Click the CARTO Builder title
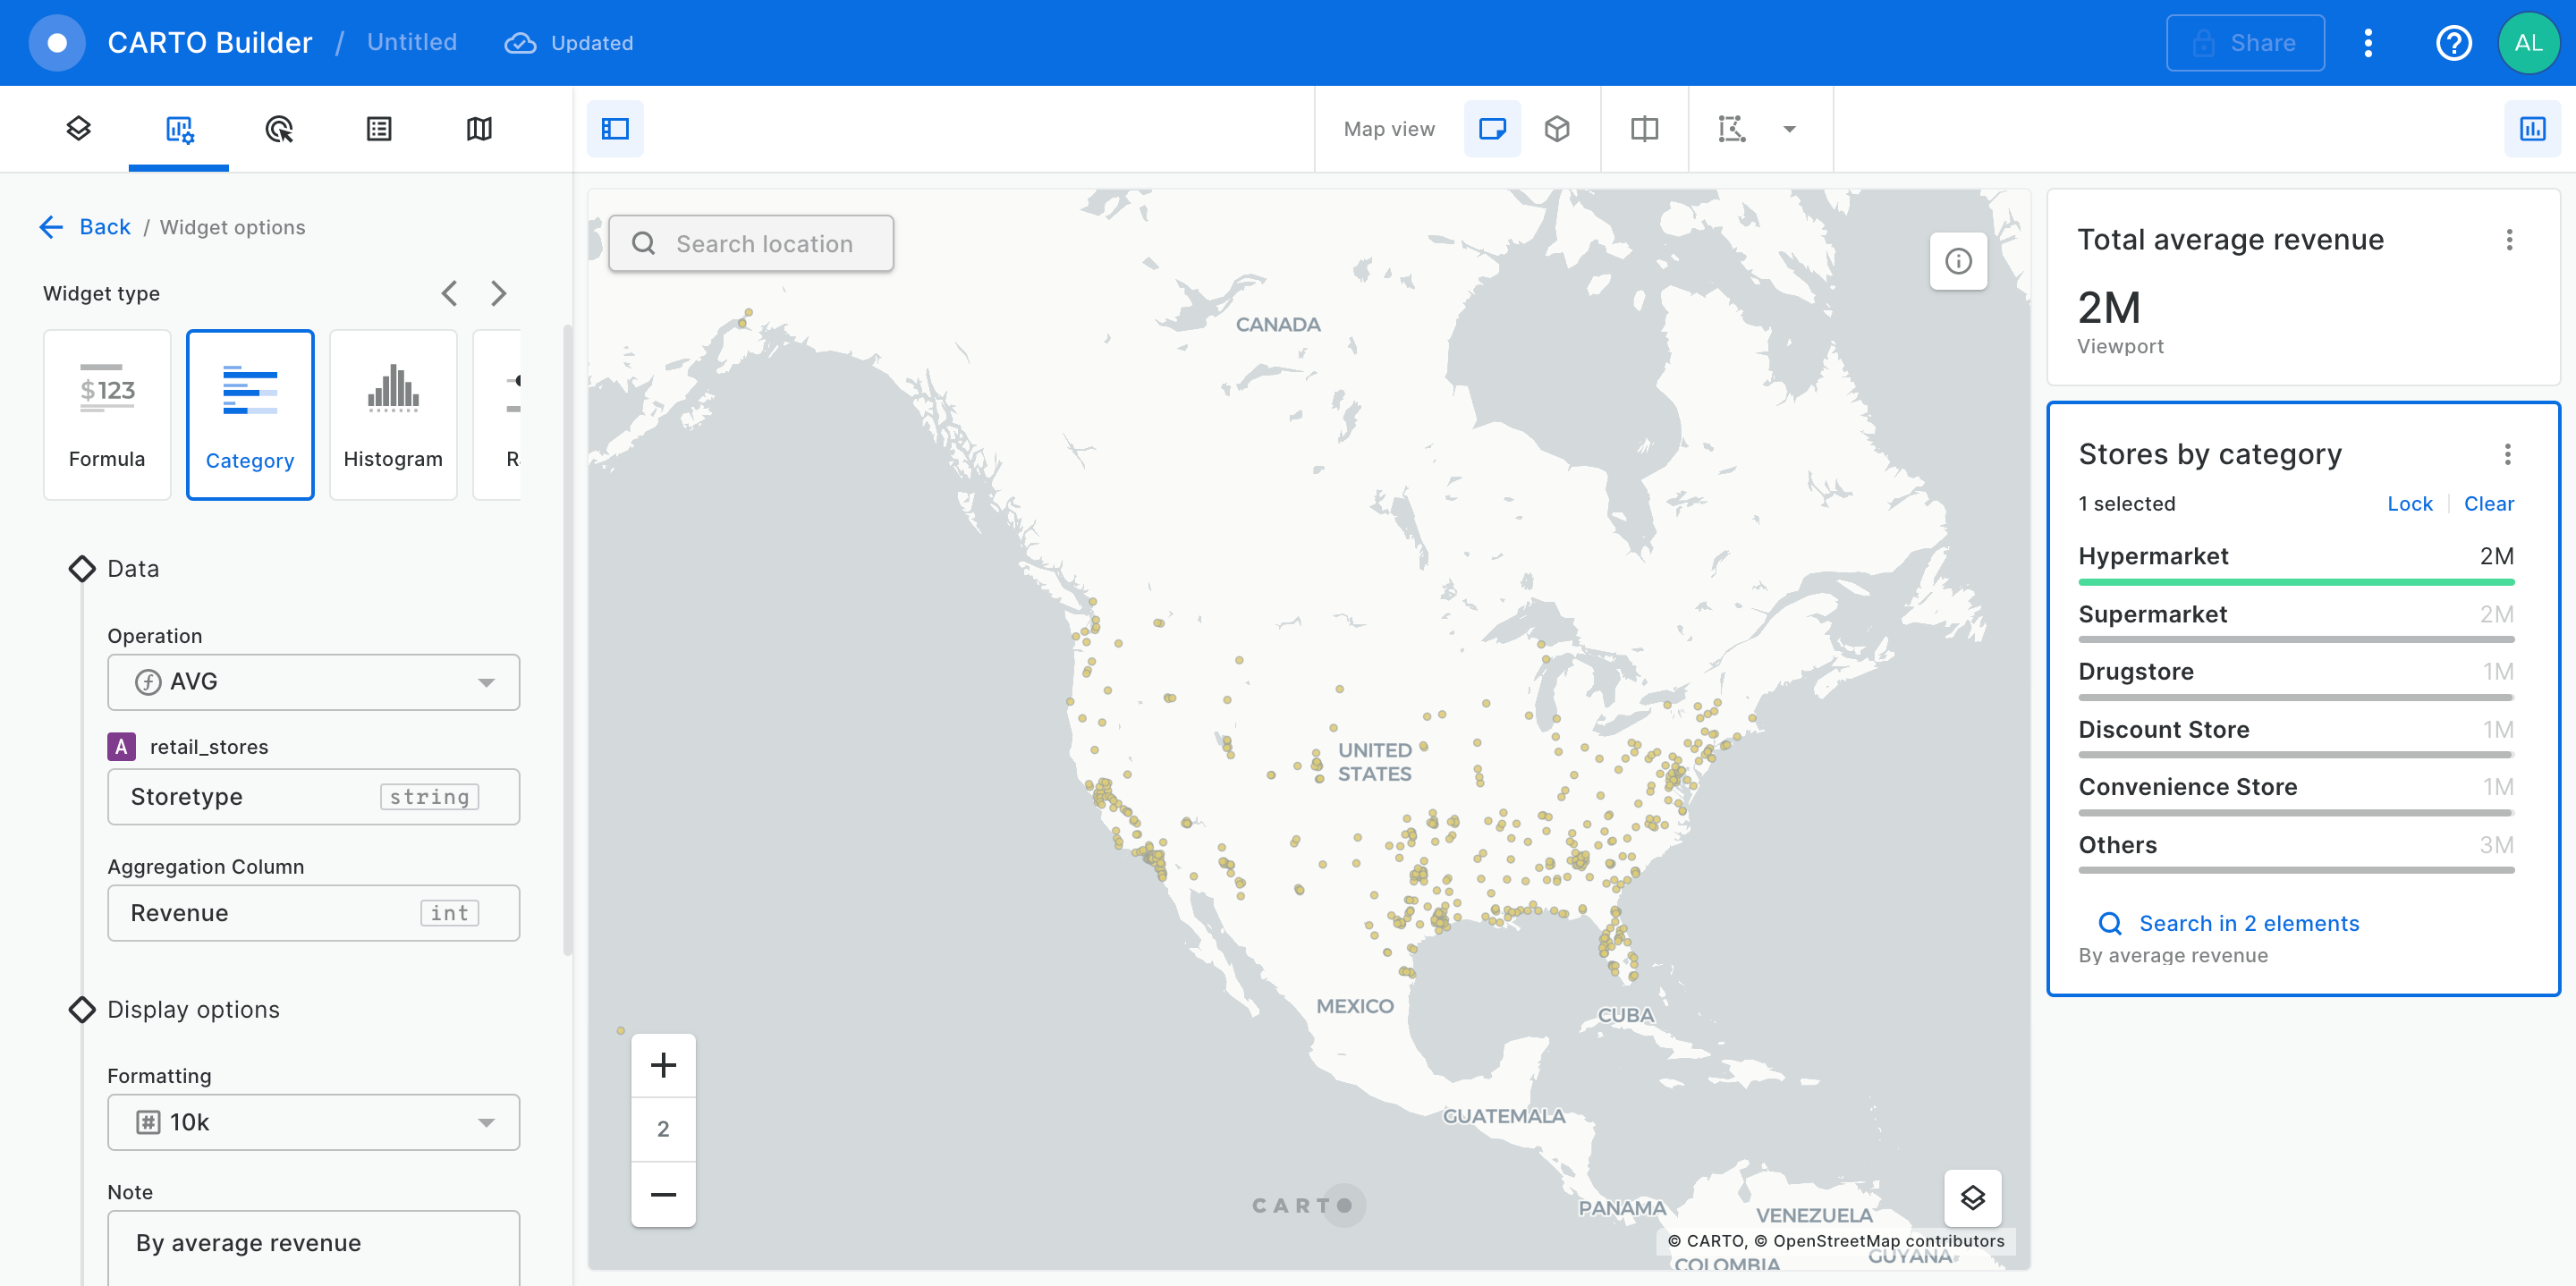The height and width of the screenshot is (1286, 2576). click(210, 42)
